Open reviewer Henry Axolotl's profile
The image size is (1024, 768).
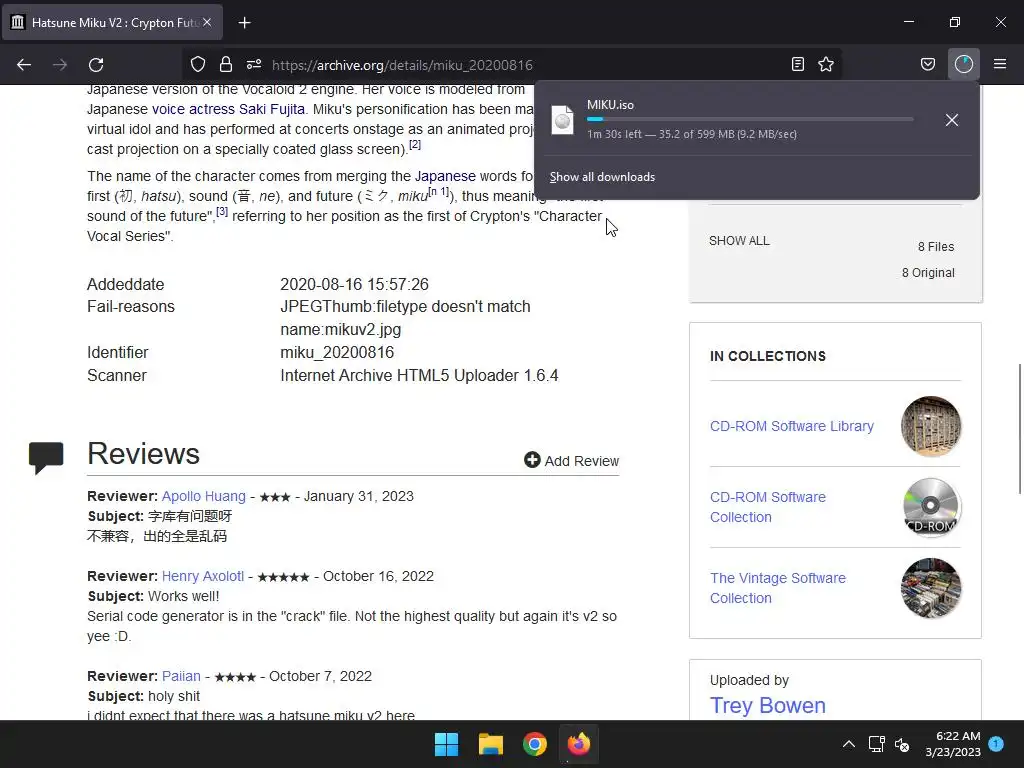coord(202,577)
